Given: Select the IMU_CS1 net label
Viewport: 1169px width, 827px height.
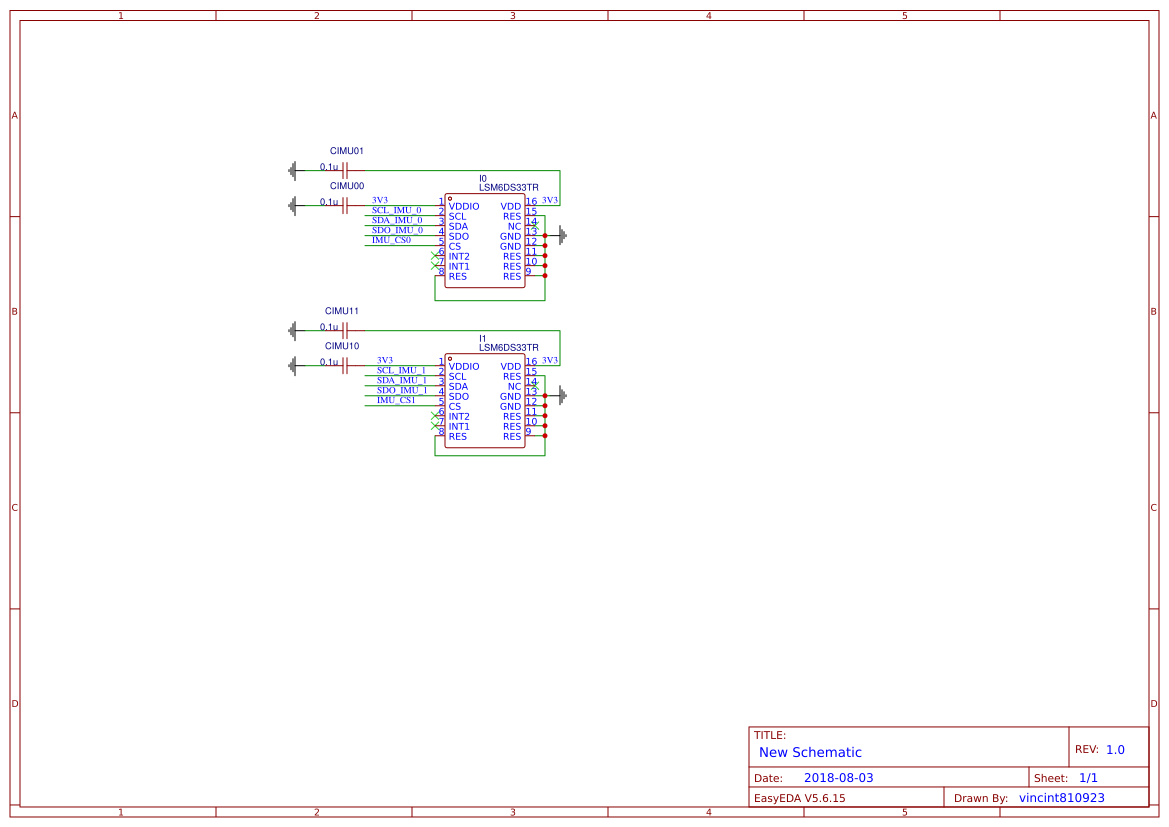Looking at the screenshot, I should [396, 400].
